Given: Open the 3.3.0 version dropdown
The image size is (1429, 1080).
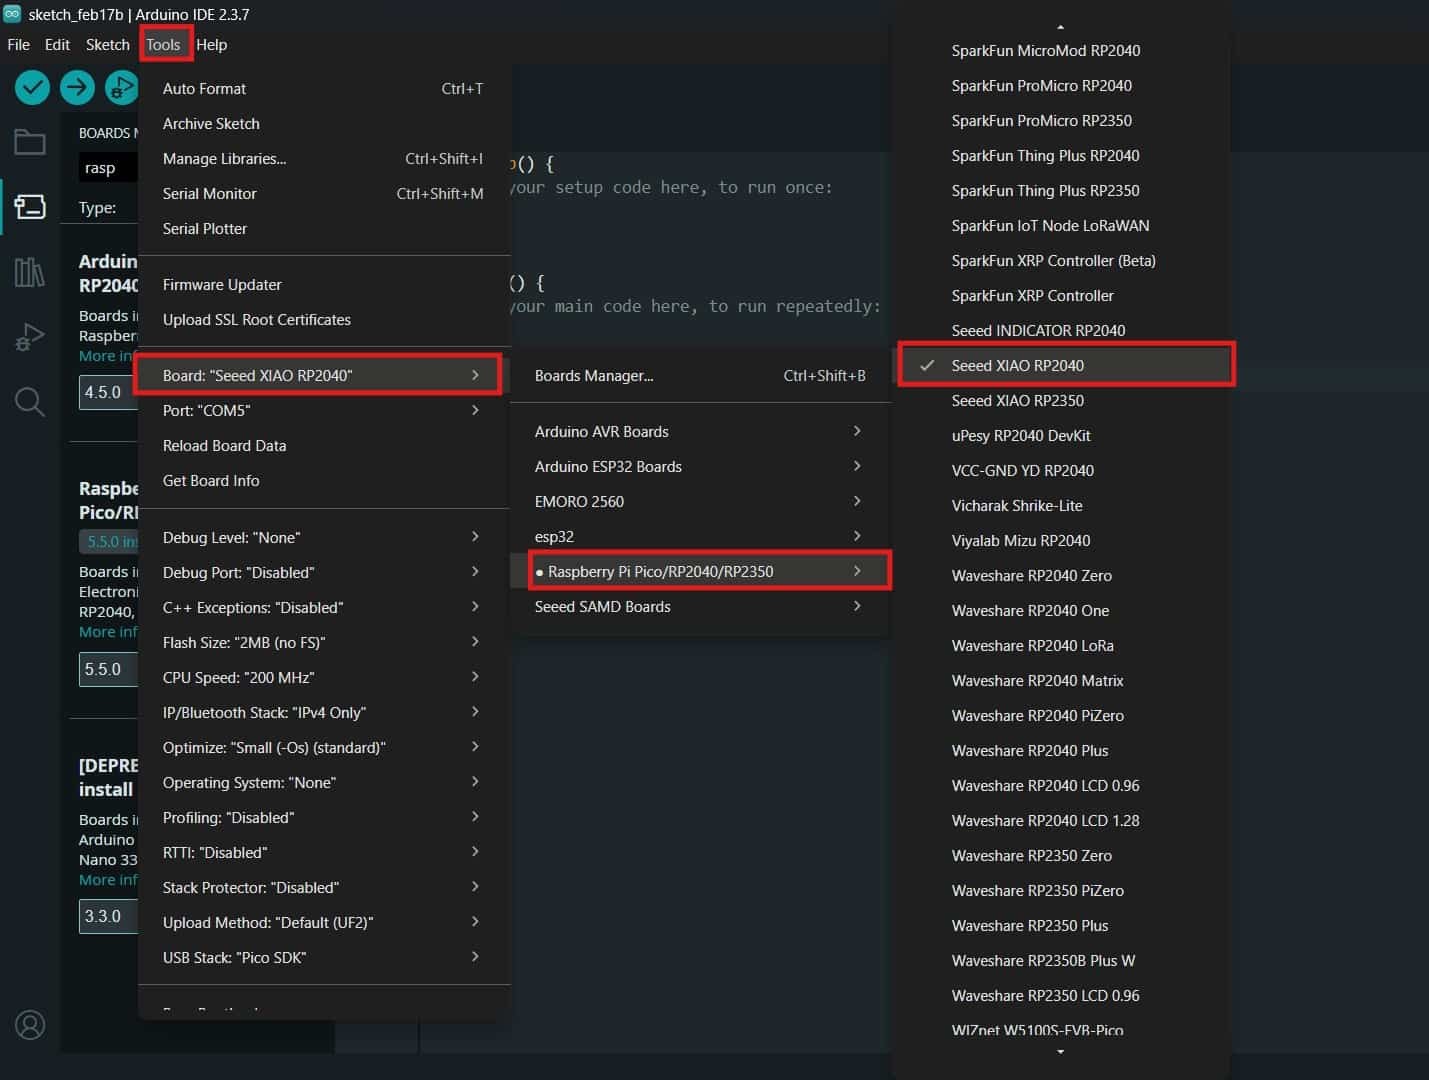Looking at the screenshot, I should click(x=108, y=916).
